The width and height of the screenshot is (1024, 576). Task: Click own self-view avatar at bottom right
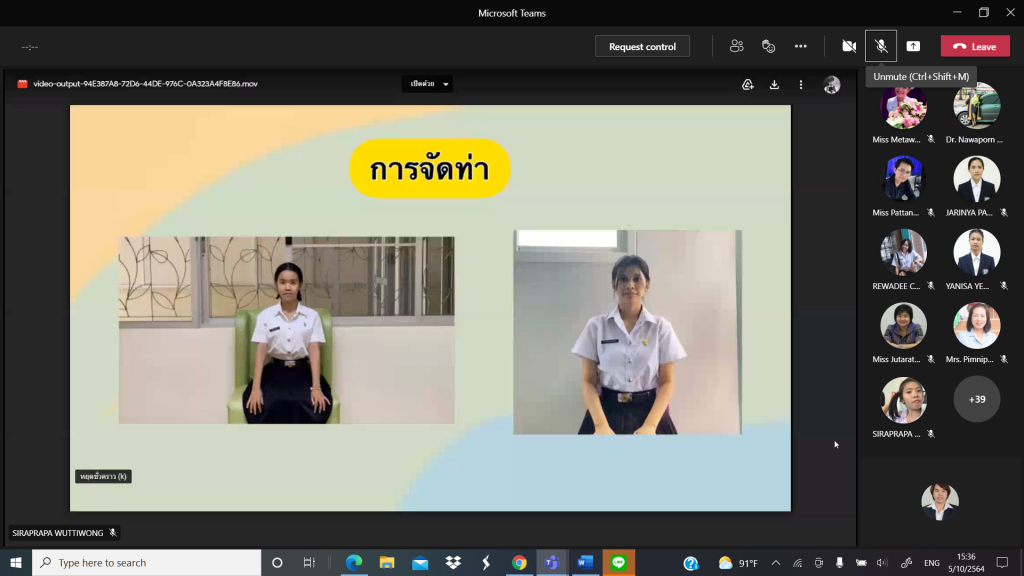point(940,501)
